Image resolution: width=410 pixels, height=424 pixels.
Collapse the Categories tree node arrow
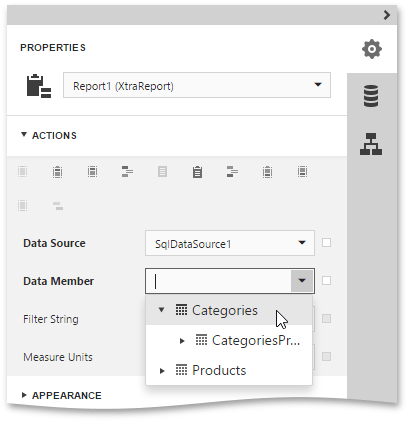coord(161,310)
